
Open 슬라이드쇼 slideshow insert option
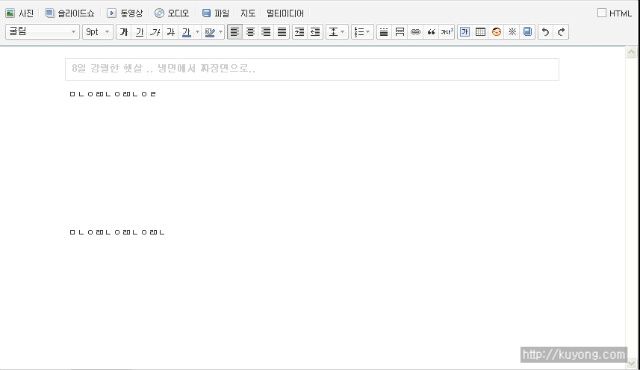[69, 13]
